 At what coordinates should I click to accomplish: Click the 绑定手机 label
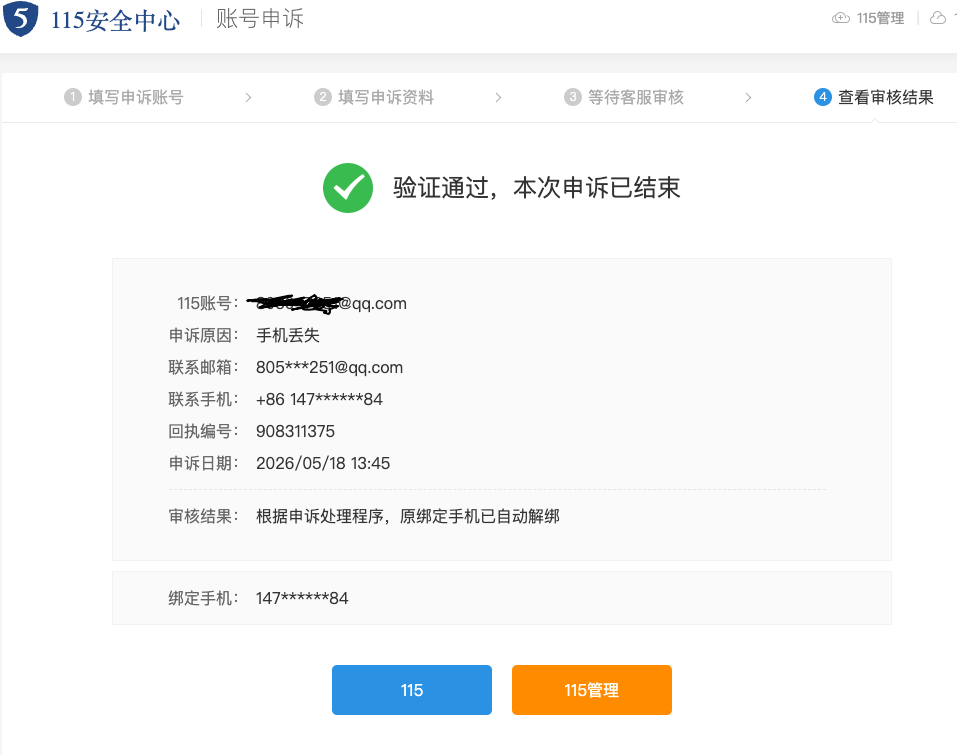204,598
